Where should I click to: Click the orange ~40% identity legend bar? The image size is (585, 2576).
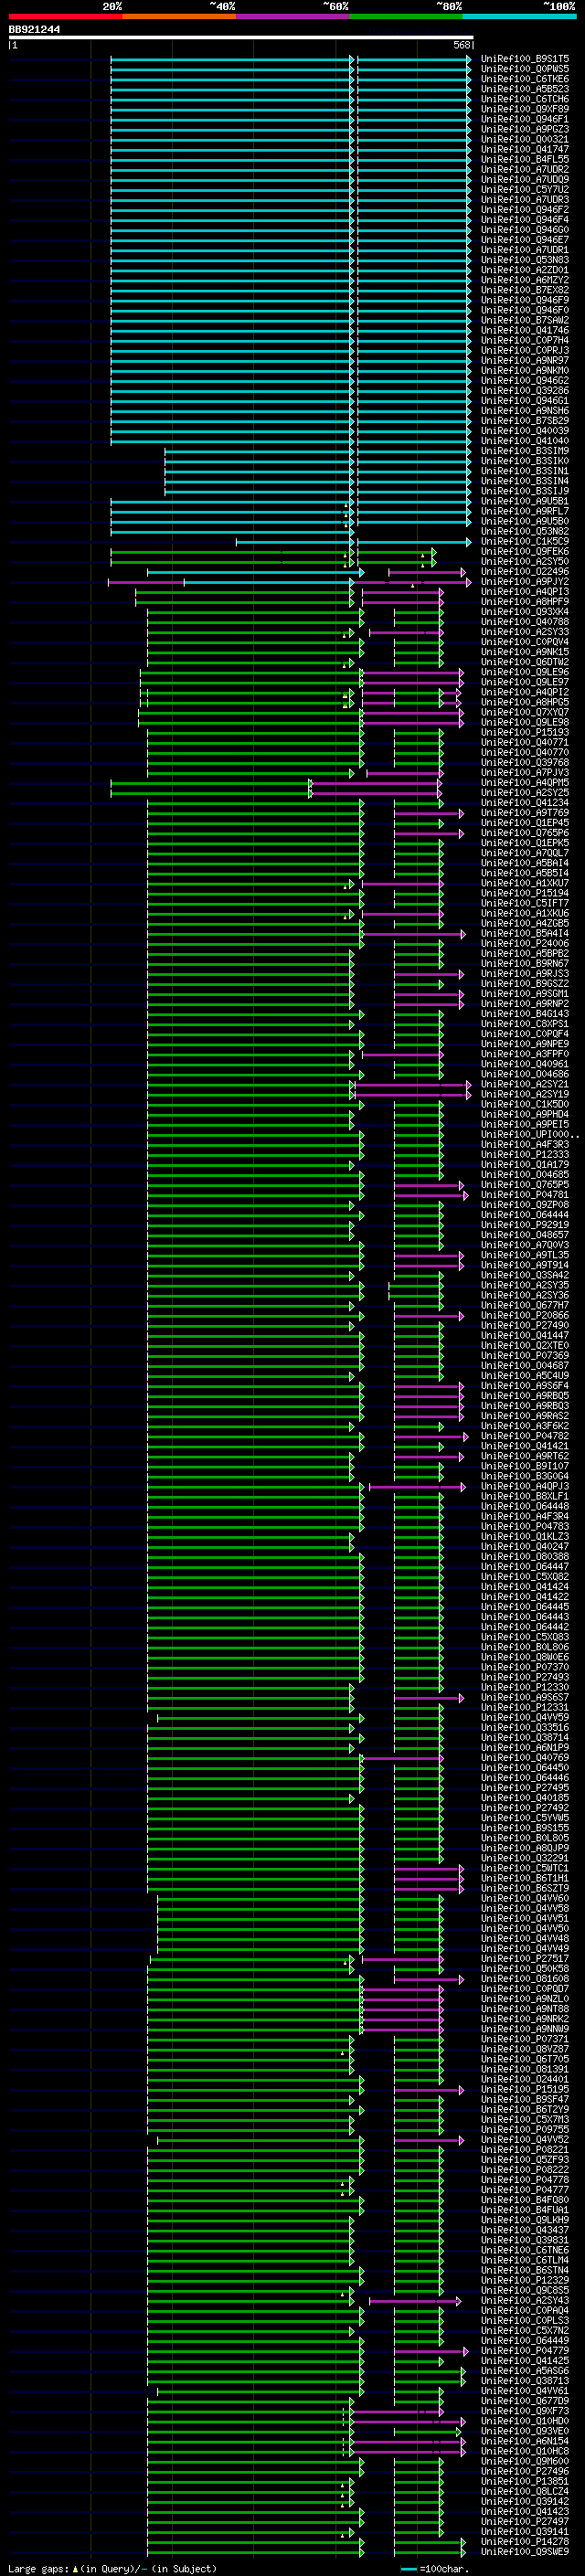tap(179, 16)
